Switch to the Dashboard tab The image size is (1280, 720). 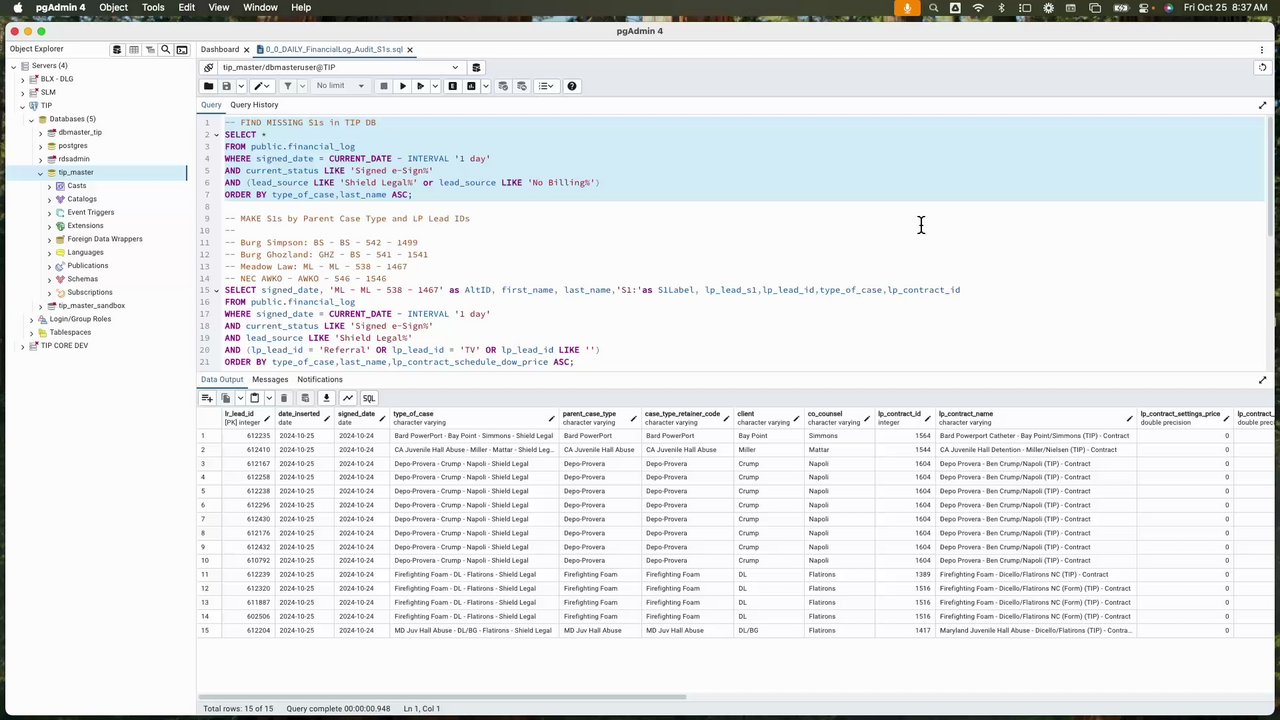(x=219, y=49)
